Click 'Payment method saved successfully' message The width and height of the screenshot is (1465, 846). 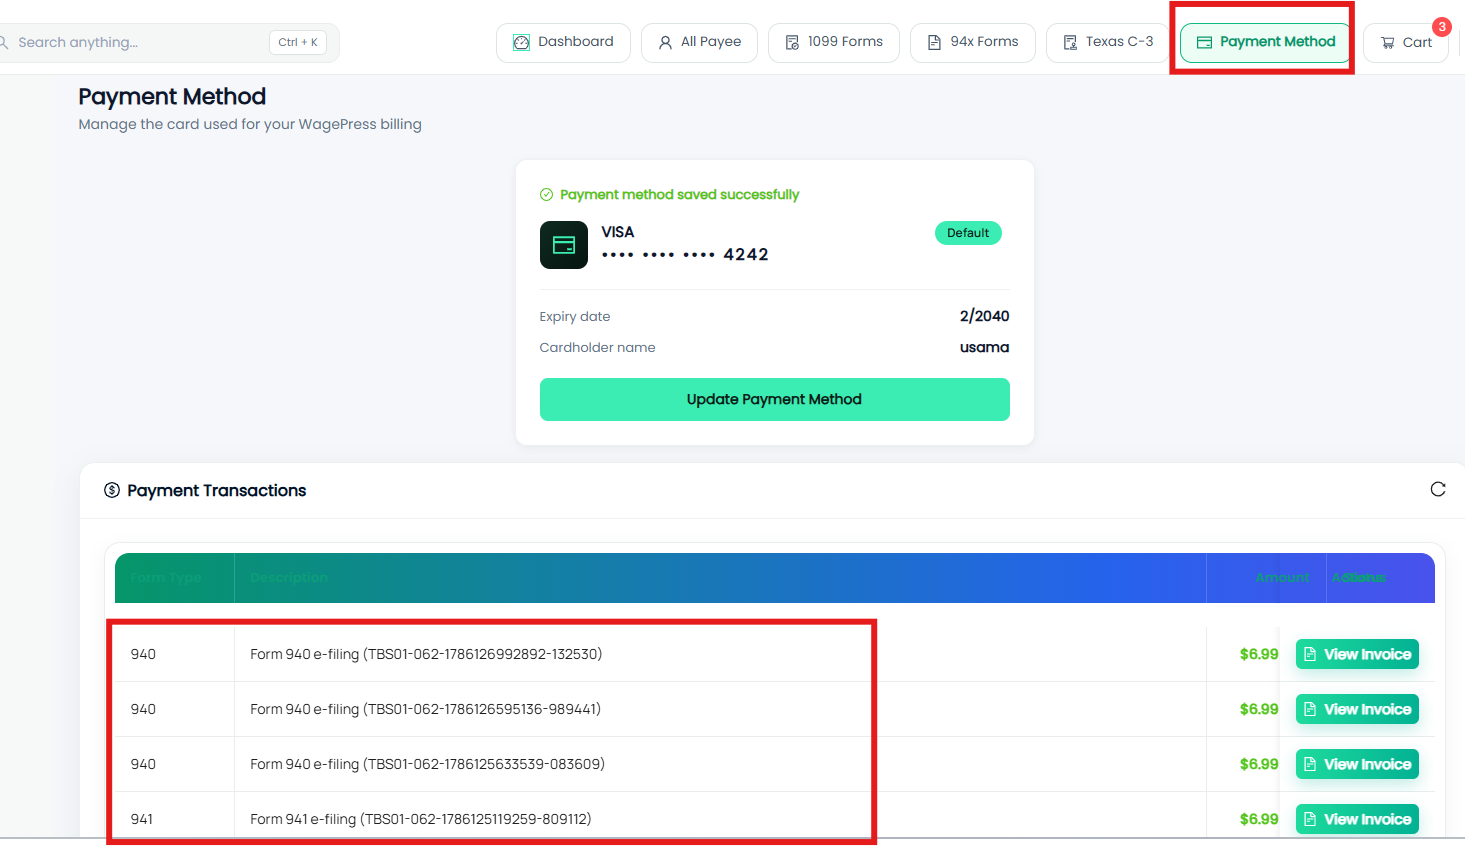[x=680, y=195]
